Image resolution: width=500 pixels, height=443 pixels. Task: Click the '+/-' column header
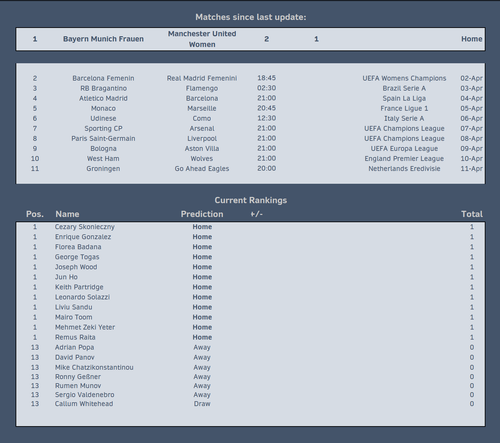tap(257, 214)
